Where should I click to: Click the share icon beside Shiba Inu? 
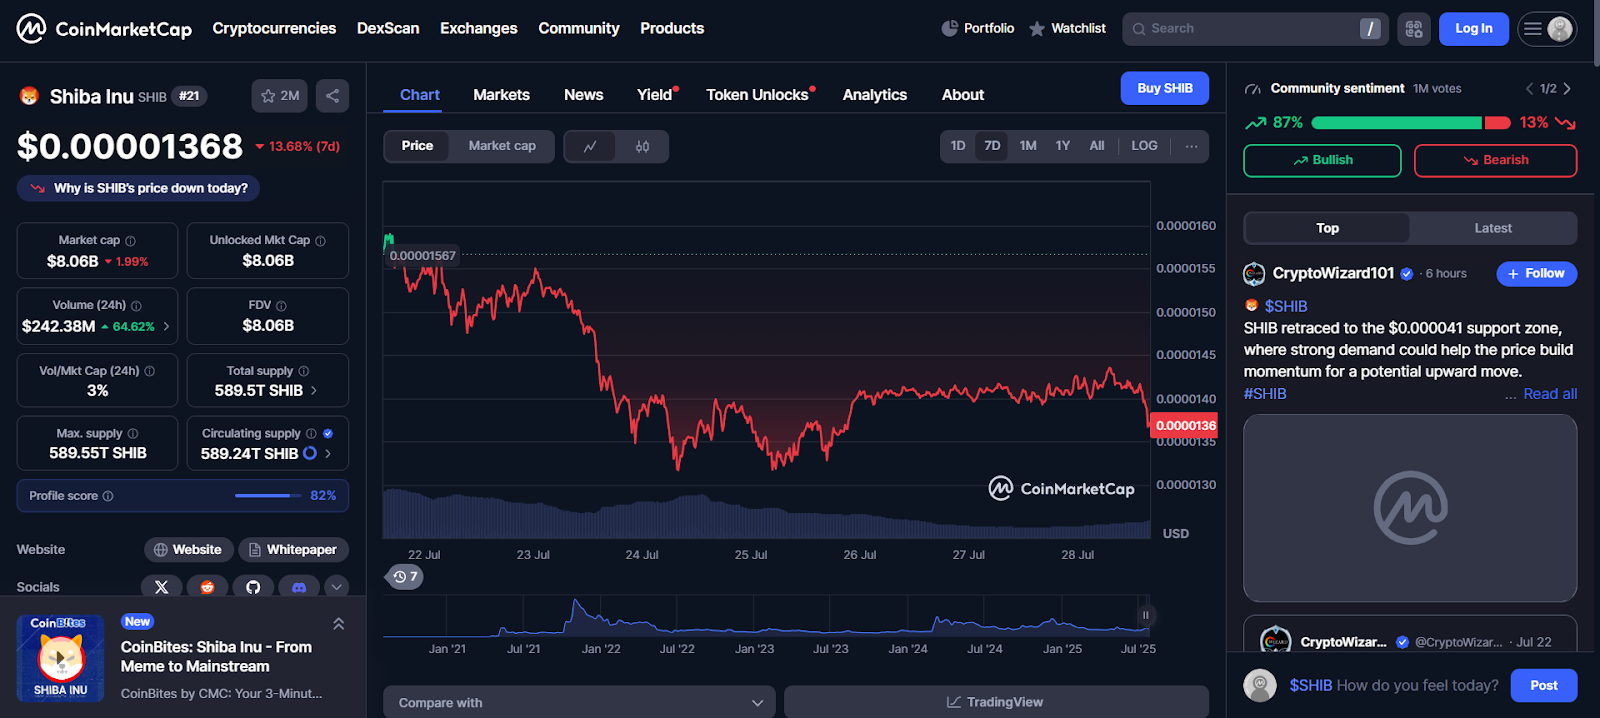point(332,96)
